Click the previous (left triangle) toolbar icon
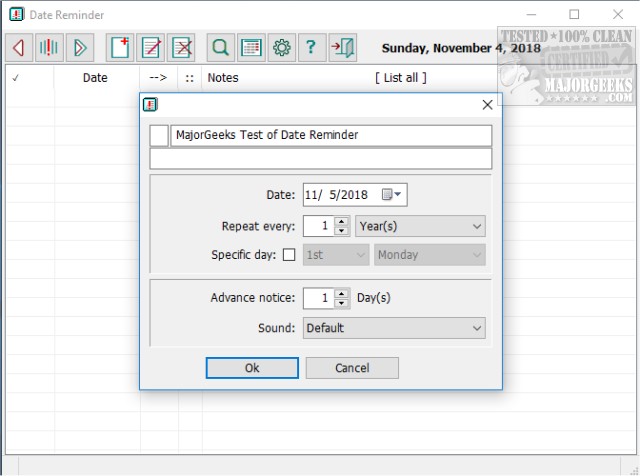The image size is (640, 476). click(18, 47)
